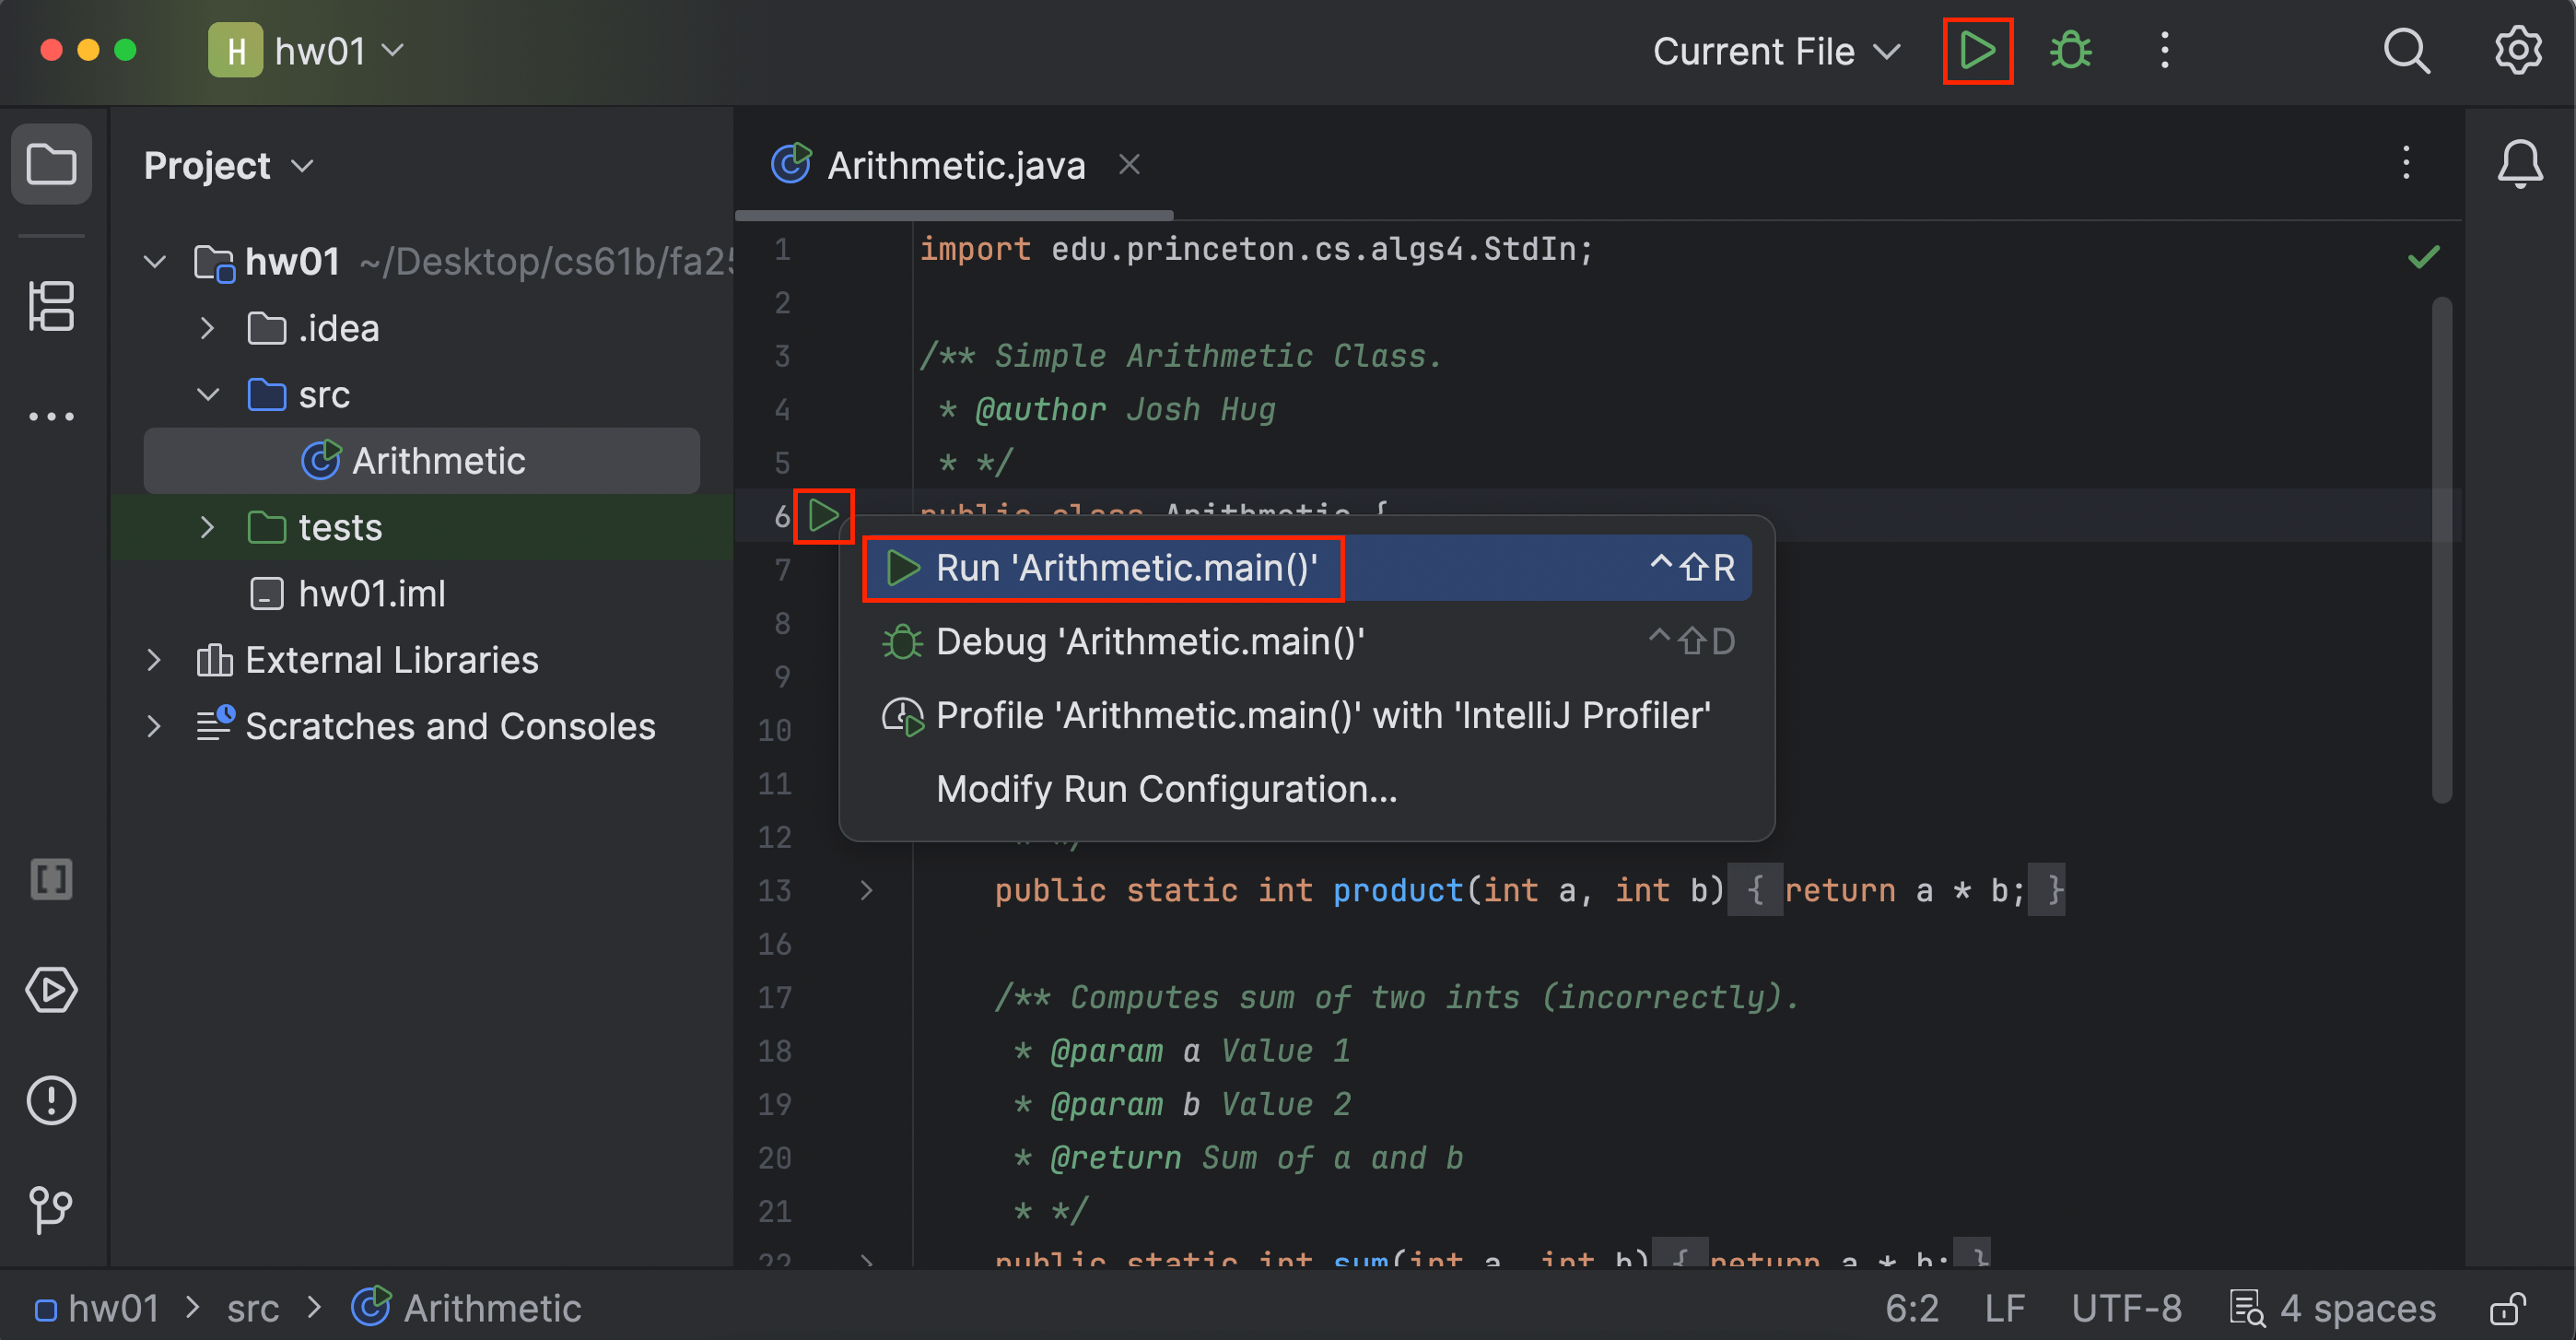
Task: Open IDE settings gear icon
Action: coord(2517,50)
